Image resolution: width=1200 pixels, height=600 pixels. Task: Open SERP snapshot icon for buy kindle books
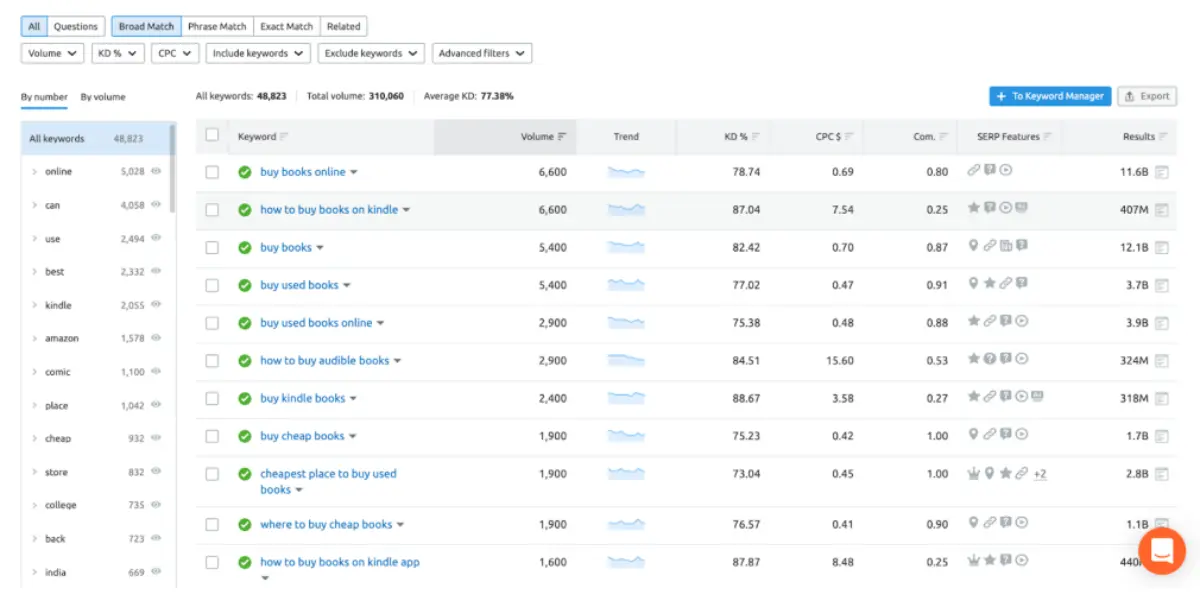pos(1161,398)
